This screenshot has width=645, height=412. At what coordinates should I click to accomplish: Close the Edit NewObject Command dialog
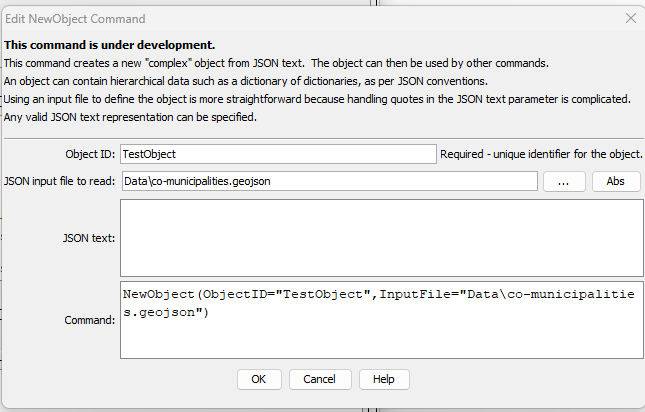631,18
